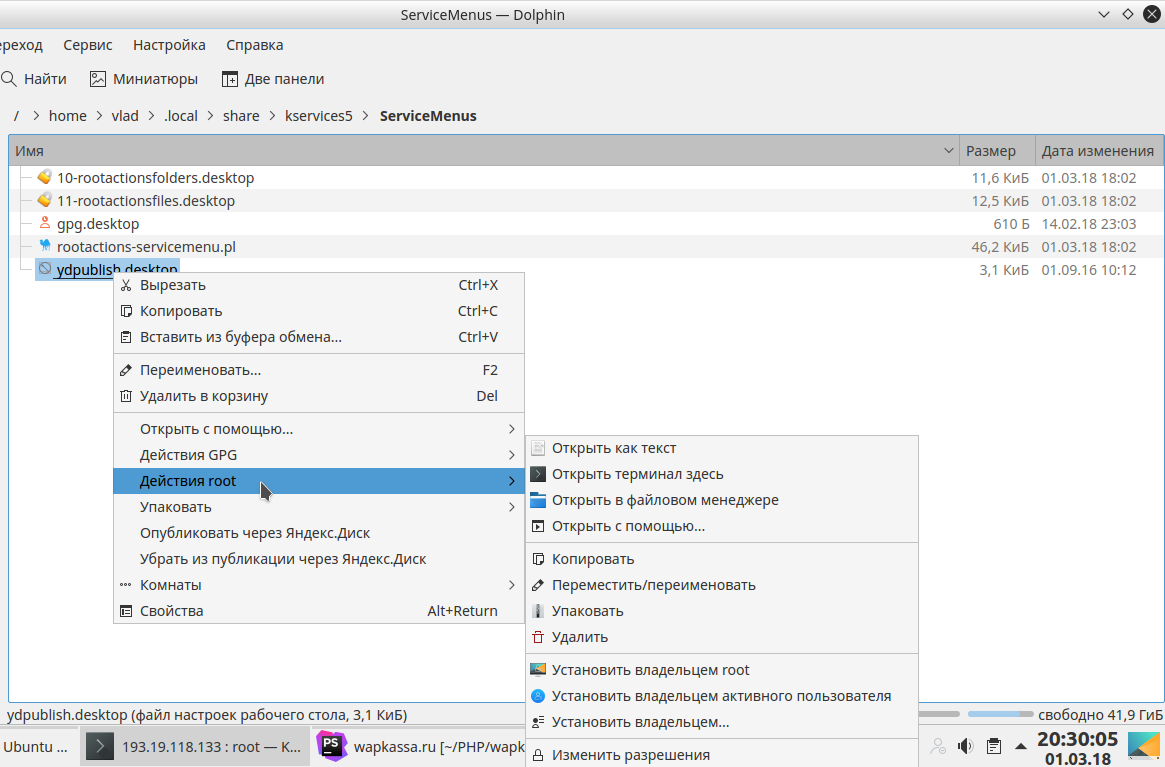
Task: Click the folder icon beside Открыть в файловом менеджере
Action: (538, 500)
